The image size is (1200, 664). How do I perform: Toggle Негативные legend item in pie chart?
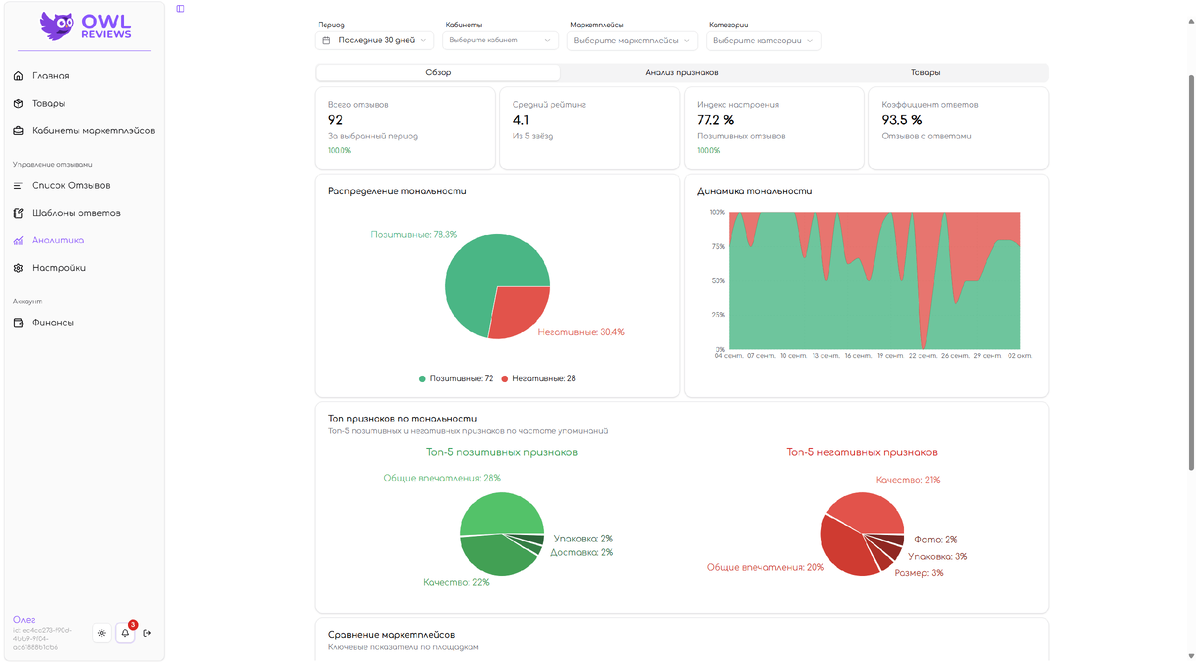pyautogui.click(x=538, y=379)
